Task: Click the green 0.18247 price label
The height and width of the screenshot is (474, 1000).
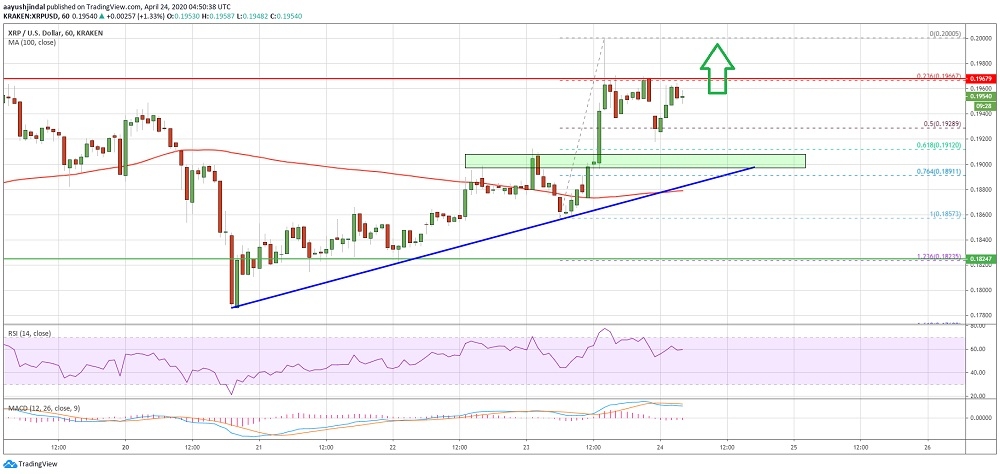Action: click(x=981, y=260)
